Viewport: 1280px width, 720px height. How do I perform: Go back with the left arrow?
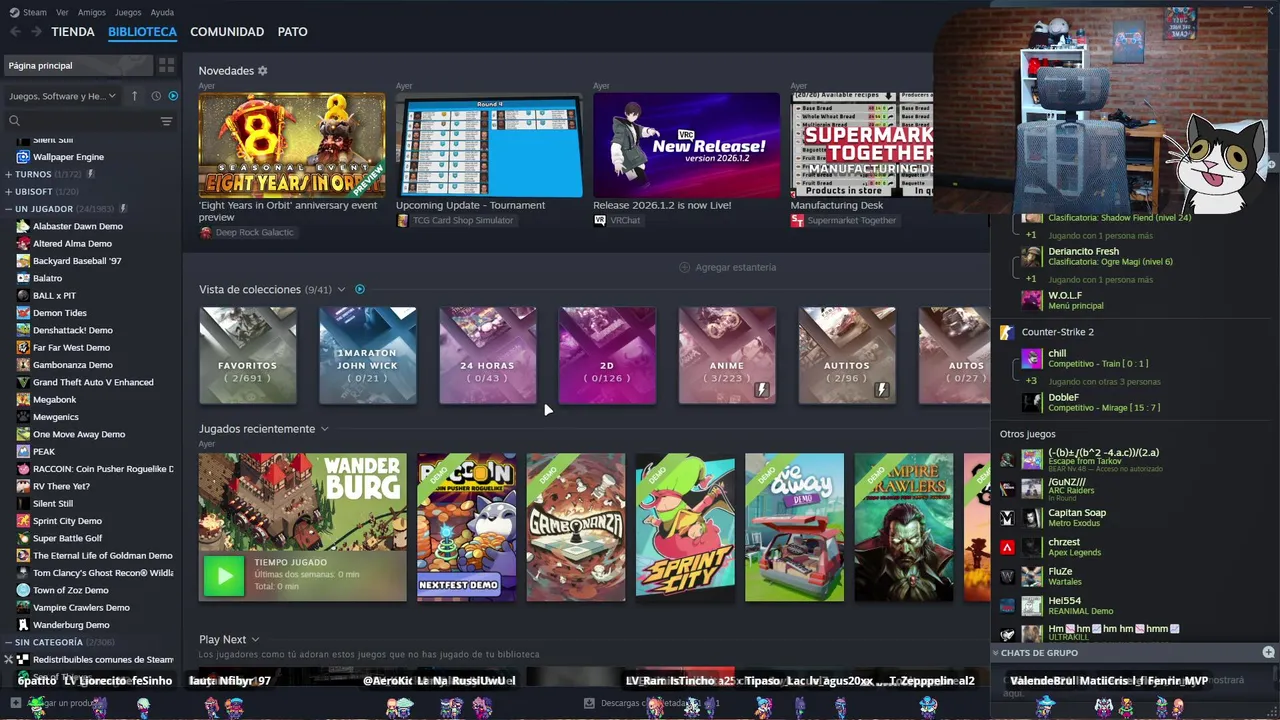tap(14, 32)
